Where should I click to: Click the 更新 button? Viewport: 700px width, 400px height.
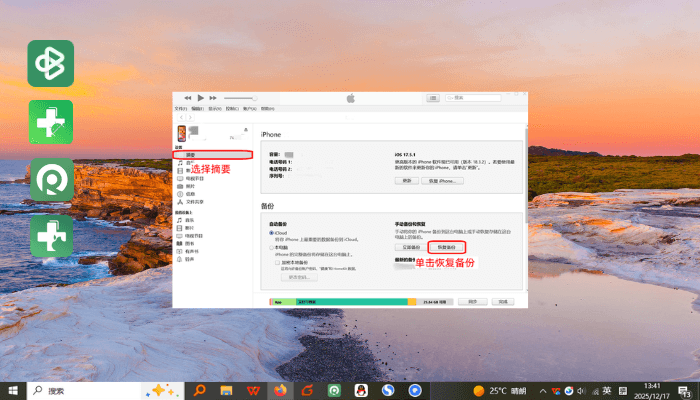tap(407, 181)
